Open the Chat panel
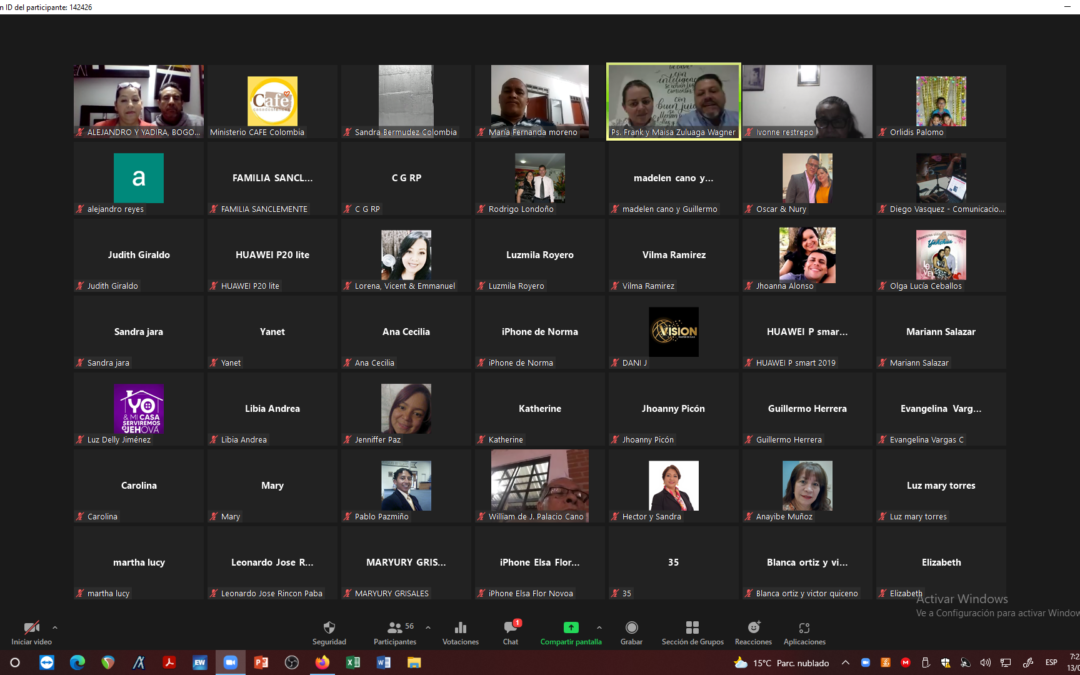Image resolution: width=1080 pixels, height=675 pixels. pyautogui.click(x=510, y=631)
